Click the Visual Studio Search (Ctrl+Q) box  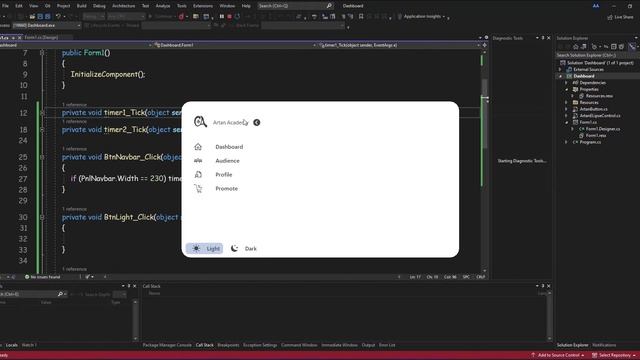[295, 6]
